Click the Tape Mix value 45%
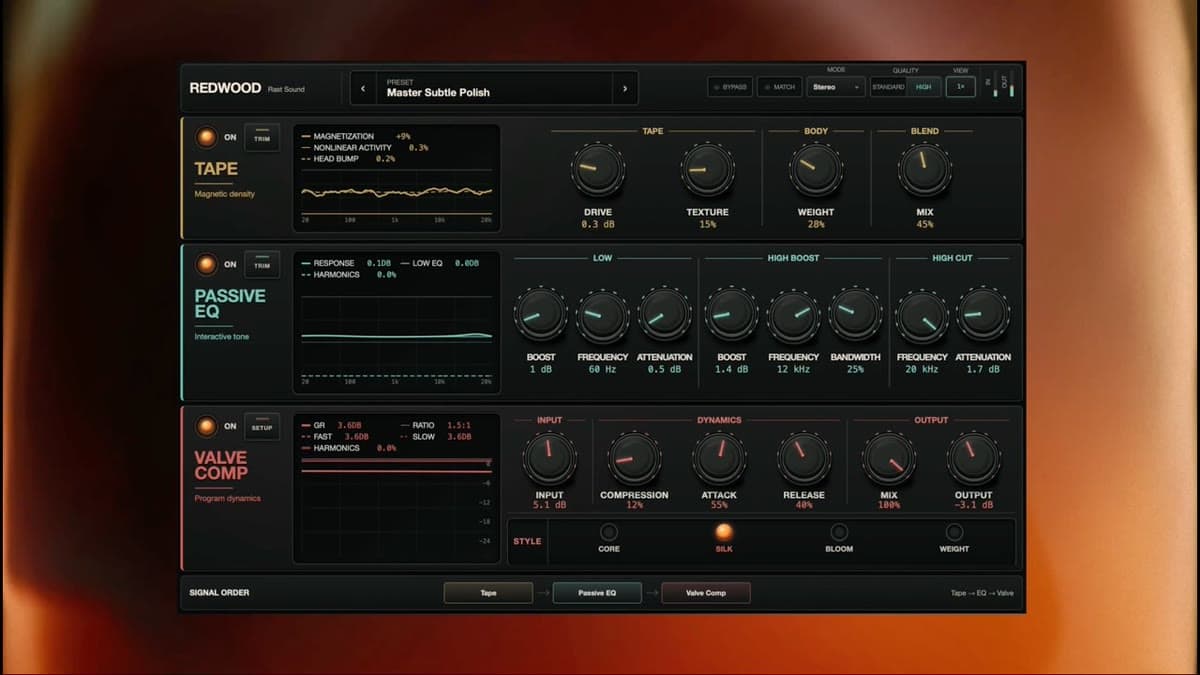Screen dimensions: 1200x675 pos(924,224)
